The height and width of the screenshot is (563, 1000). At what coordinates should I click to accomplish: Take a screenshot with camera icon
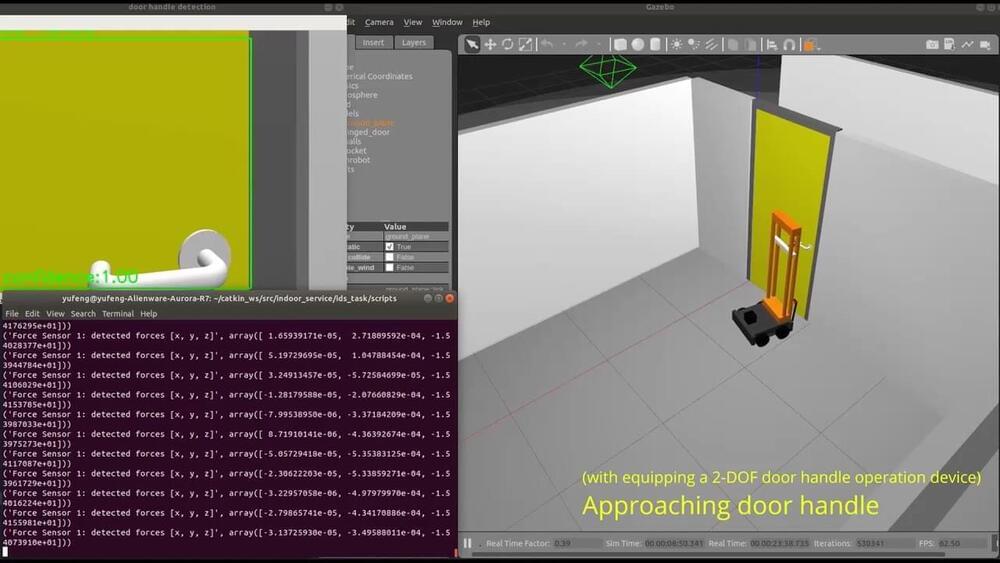pyautogui.click(x=932, y=44)
